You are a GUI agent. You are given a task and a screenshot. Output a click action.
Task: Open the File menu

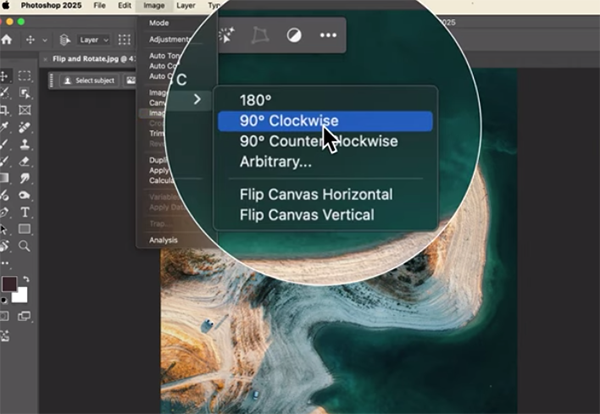[x=99, y=5]
